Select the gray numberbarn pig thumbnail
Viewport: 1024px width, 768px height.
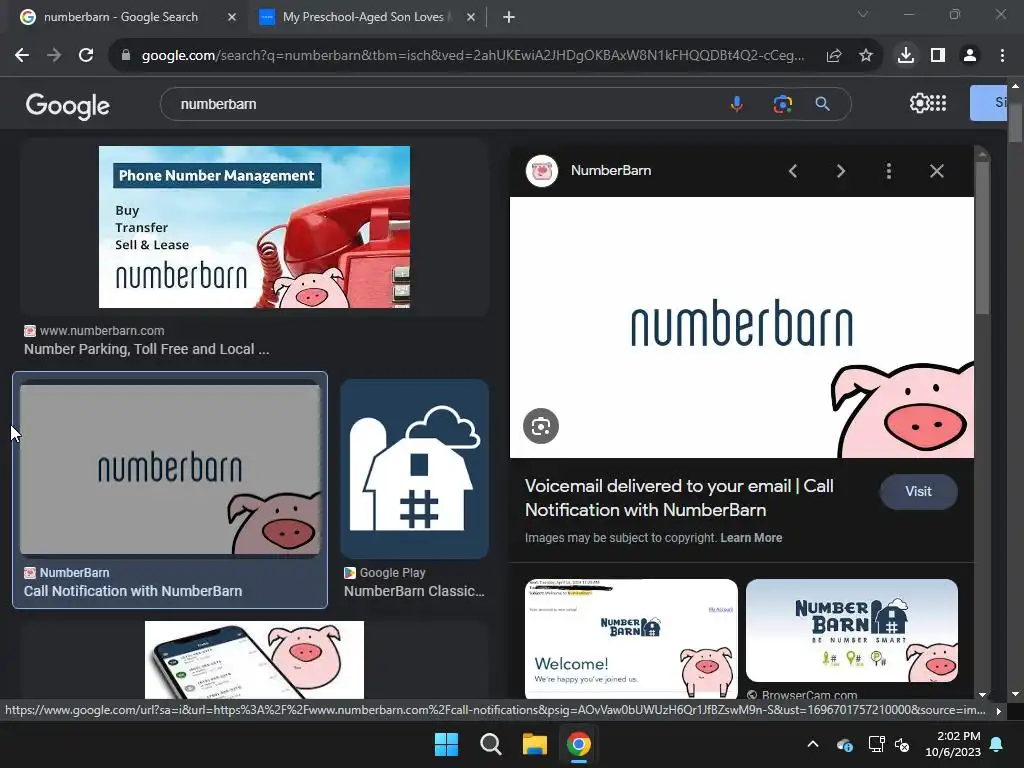coord(170,469)
